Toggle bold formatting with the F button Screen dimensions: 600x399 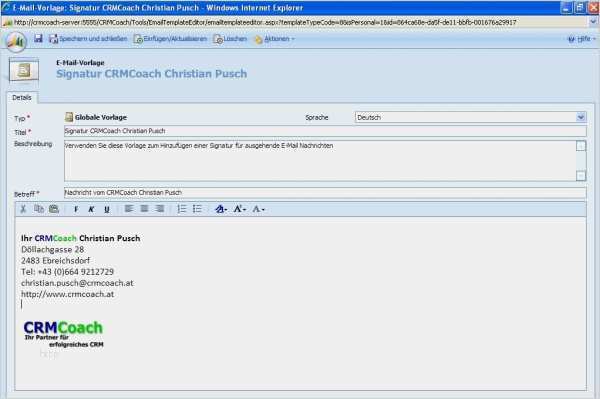[x=76, y=209]
